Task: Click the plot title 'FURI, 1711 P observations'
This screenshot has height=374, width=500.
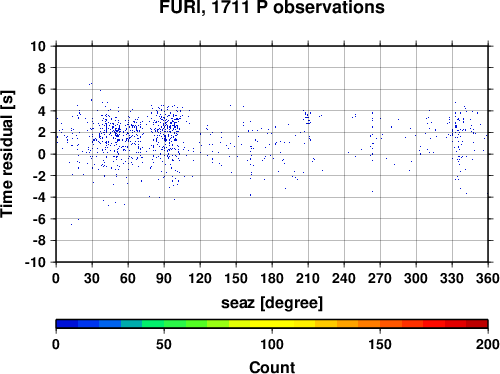Action: pos(272,6)
